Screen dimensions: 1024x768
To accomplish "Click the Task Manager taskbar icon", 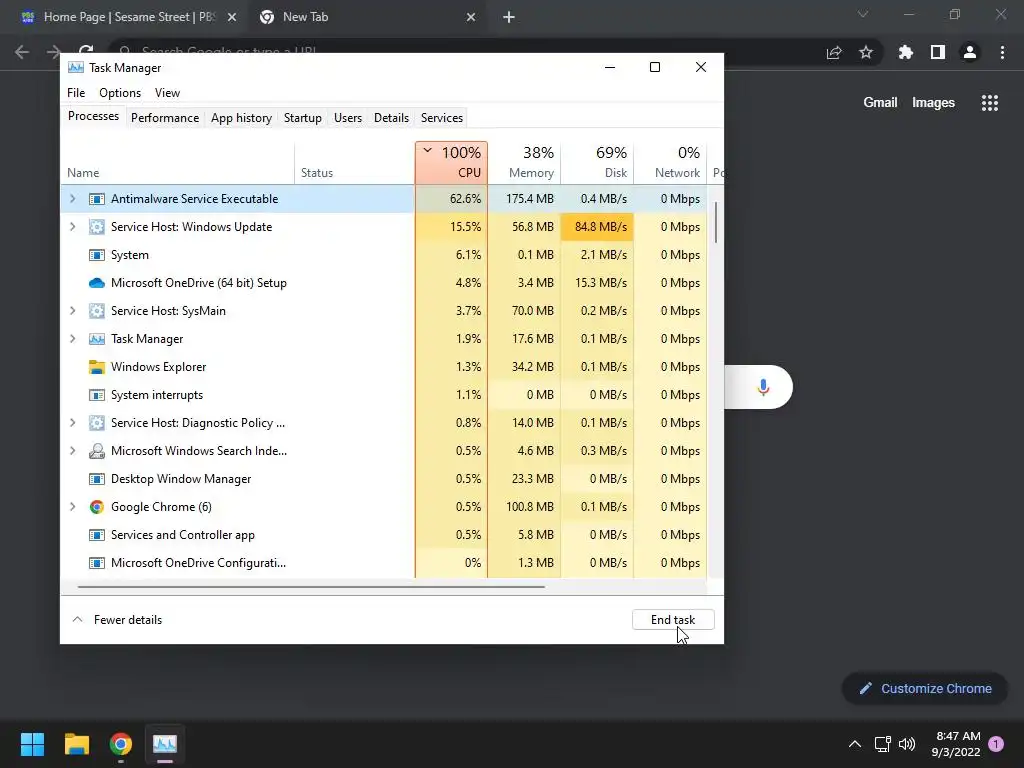I will [165, 744].
